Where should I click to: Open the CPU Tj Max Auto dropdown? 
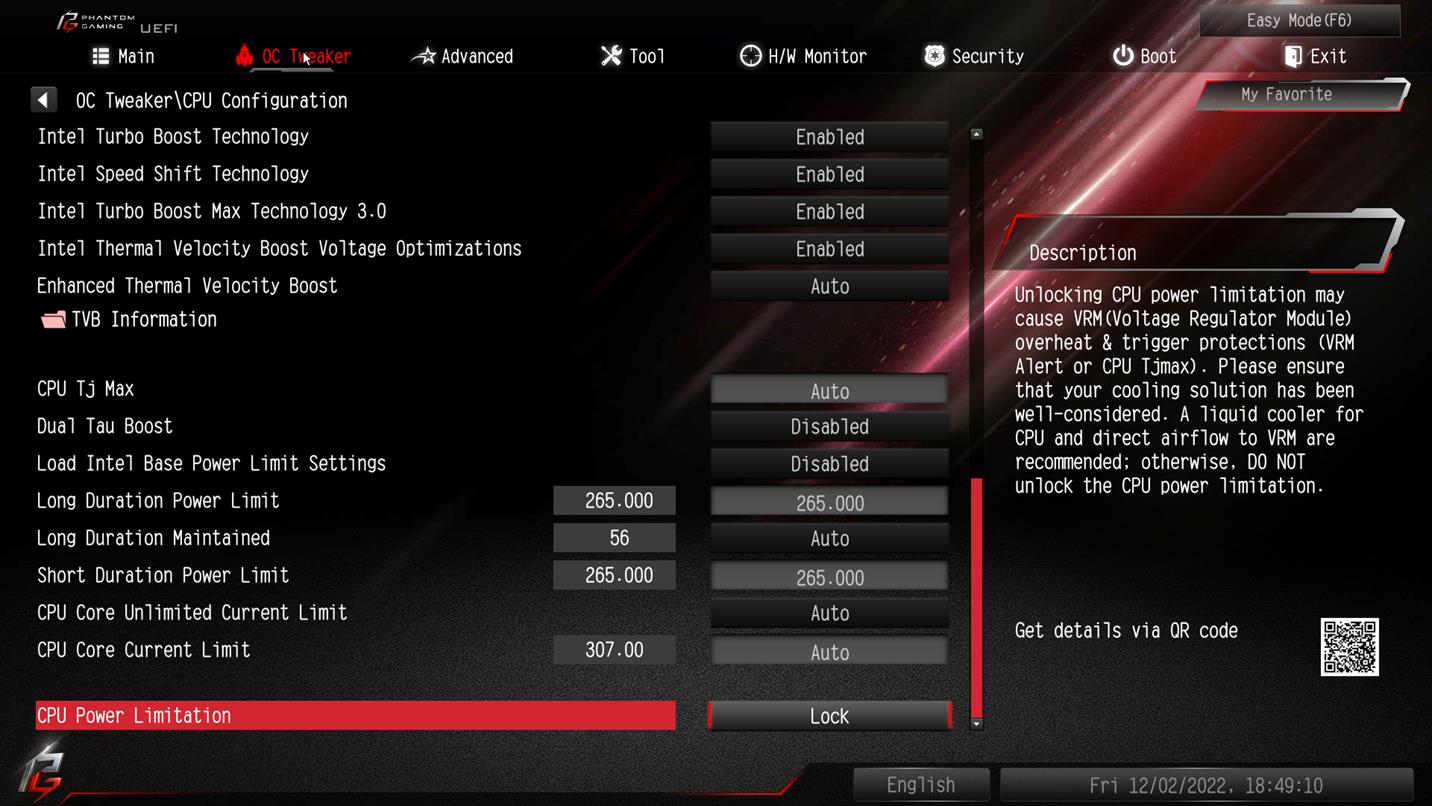pos(829,391)
